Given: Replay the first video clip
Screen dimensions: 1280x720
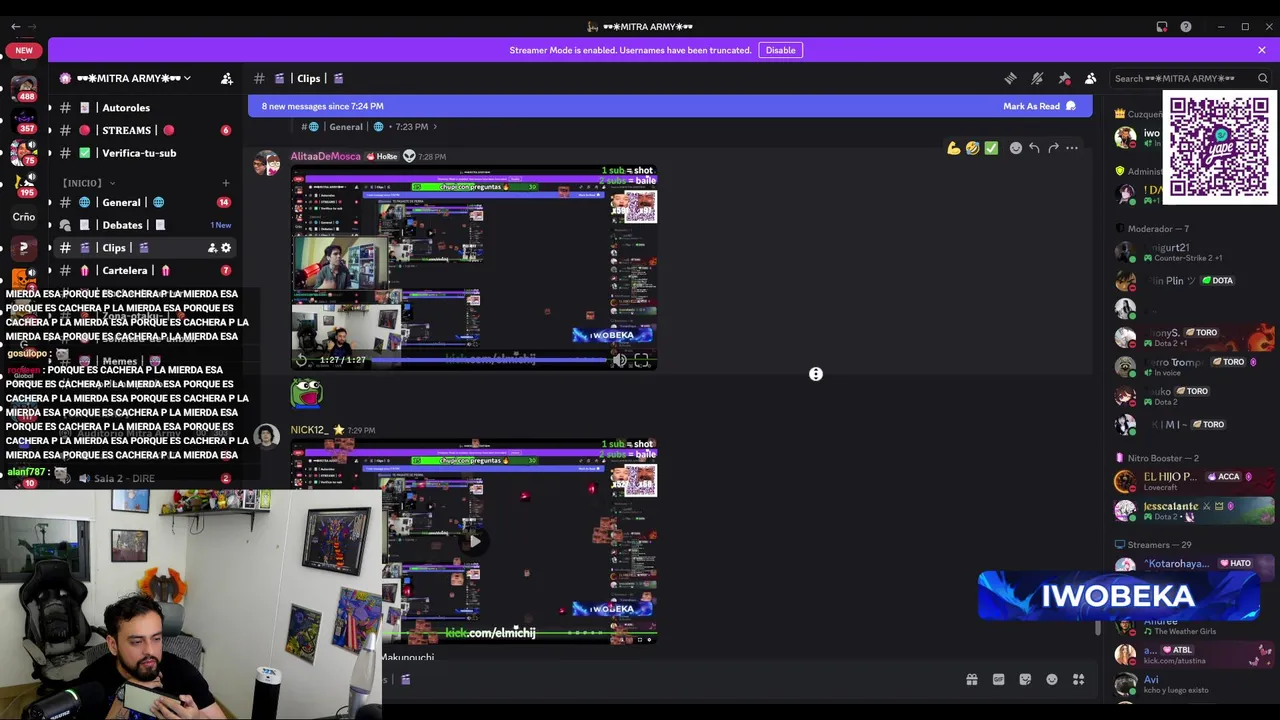Looking at the screenshot, I should click(301, 360).
